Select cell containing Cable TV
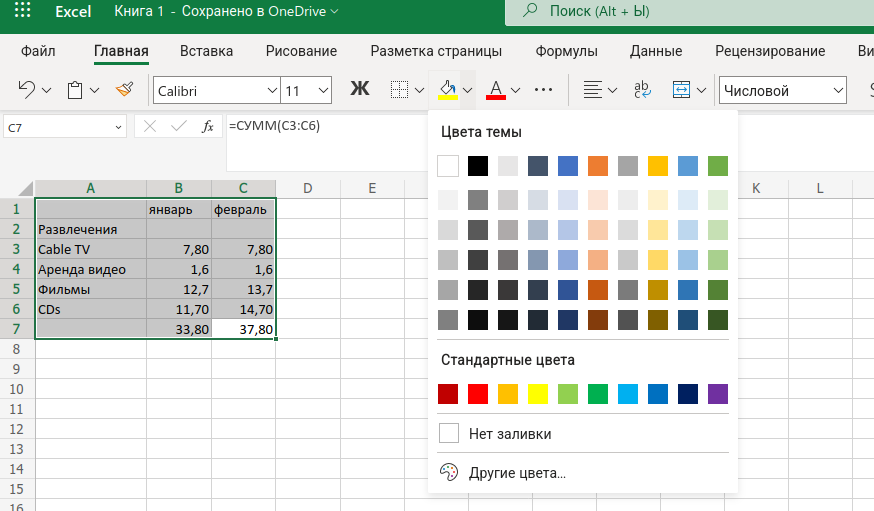874x511 pixels. coord(91,249)
